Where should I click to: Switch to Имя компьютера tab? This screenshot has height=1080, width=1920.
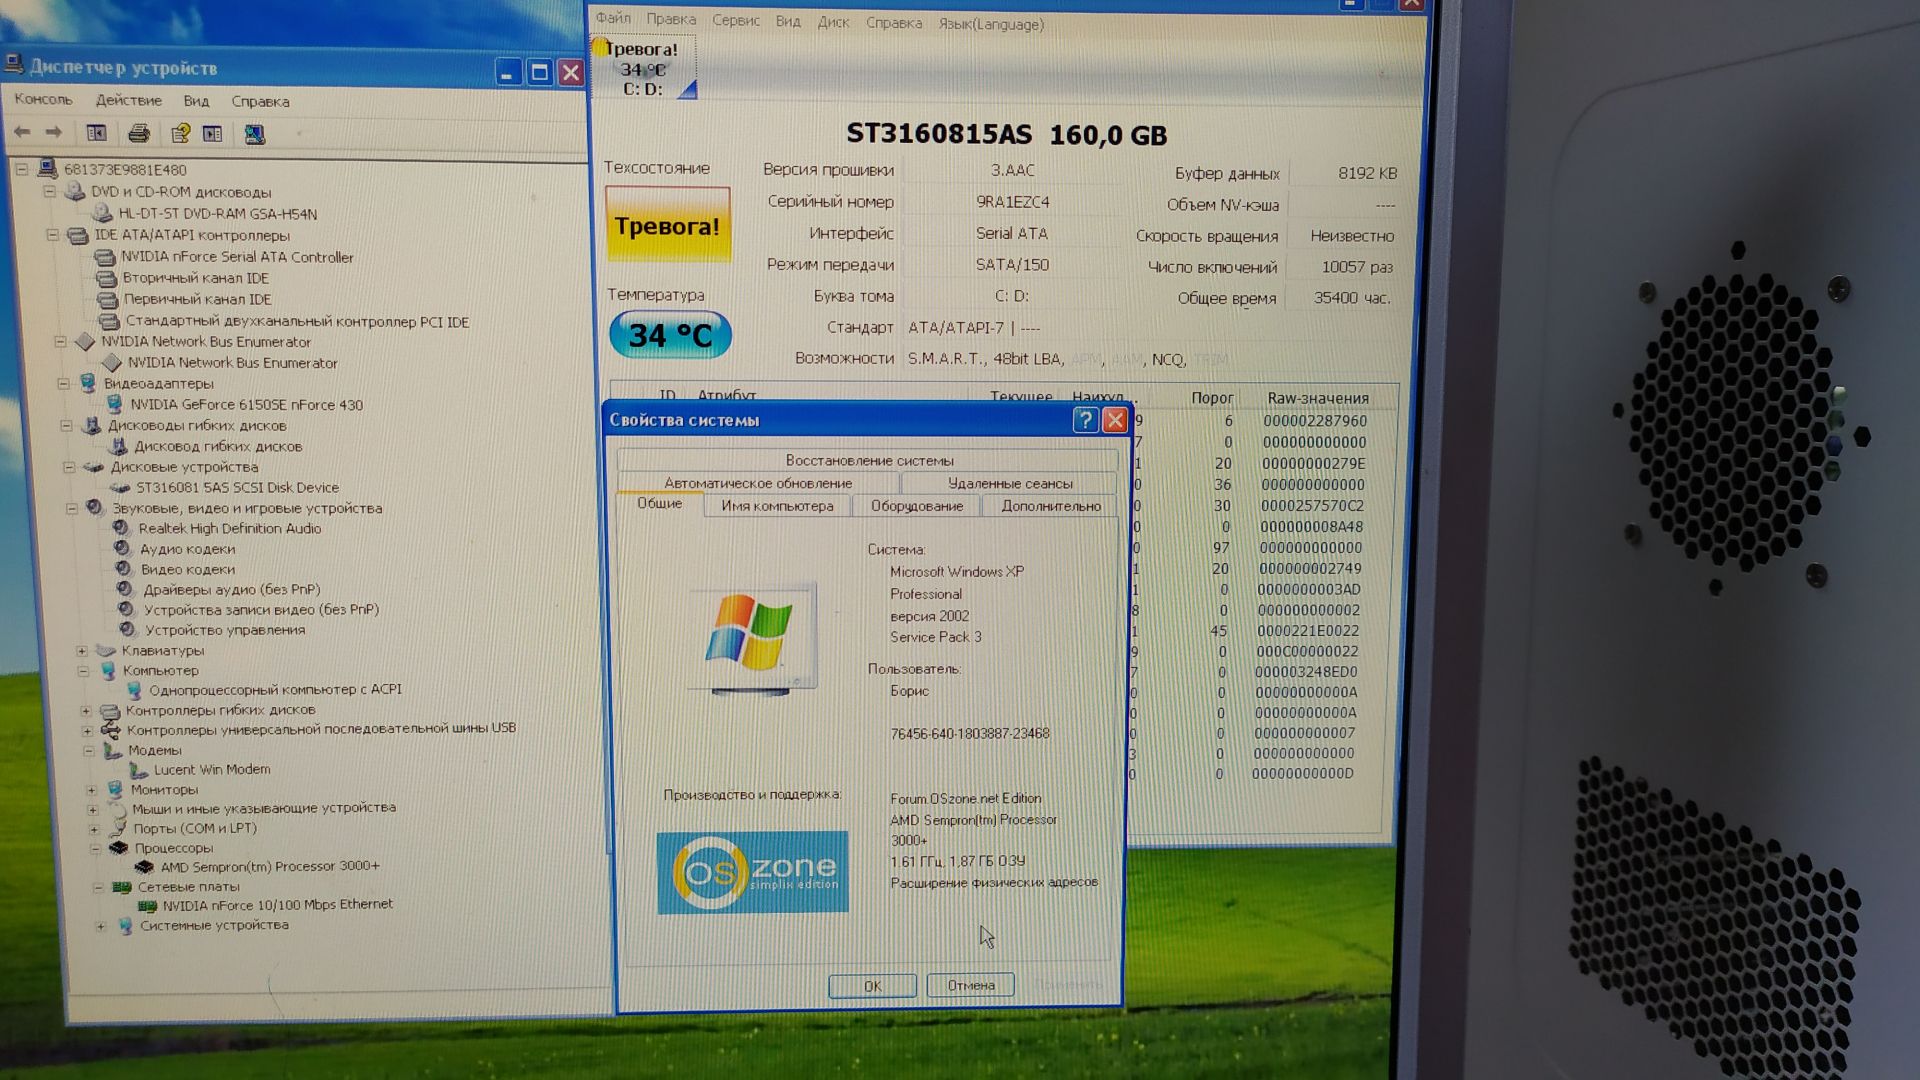(x=777, y=506)
